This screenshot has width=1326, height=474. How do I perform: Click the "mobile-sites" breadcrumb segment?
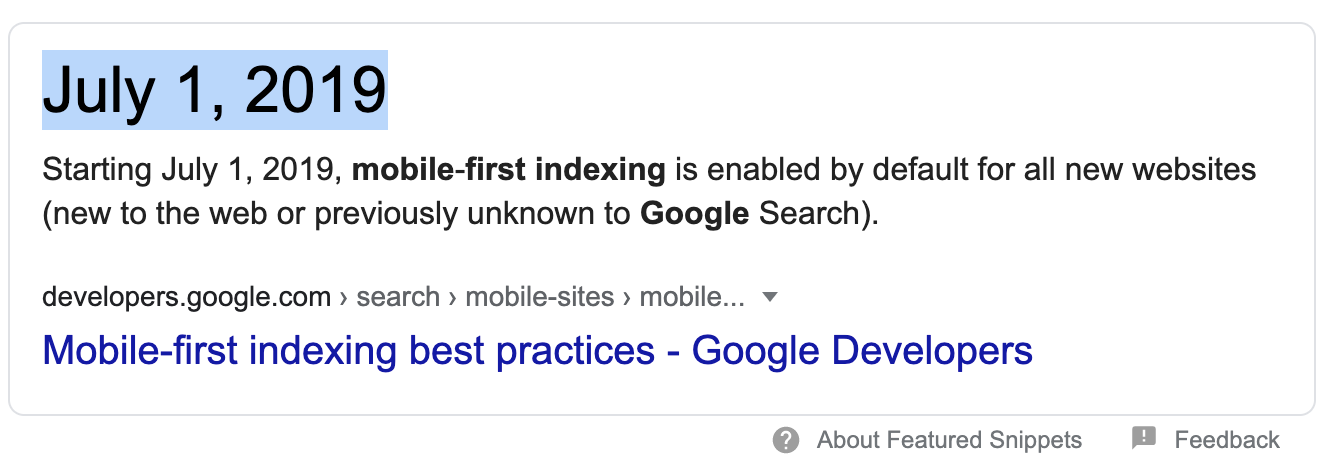(539, 297)
